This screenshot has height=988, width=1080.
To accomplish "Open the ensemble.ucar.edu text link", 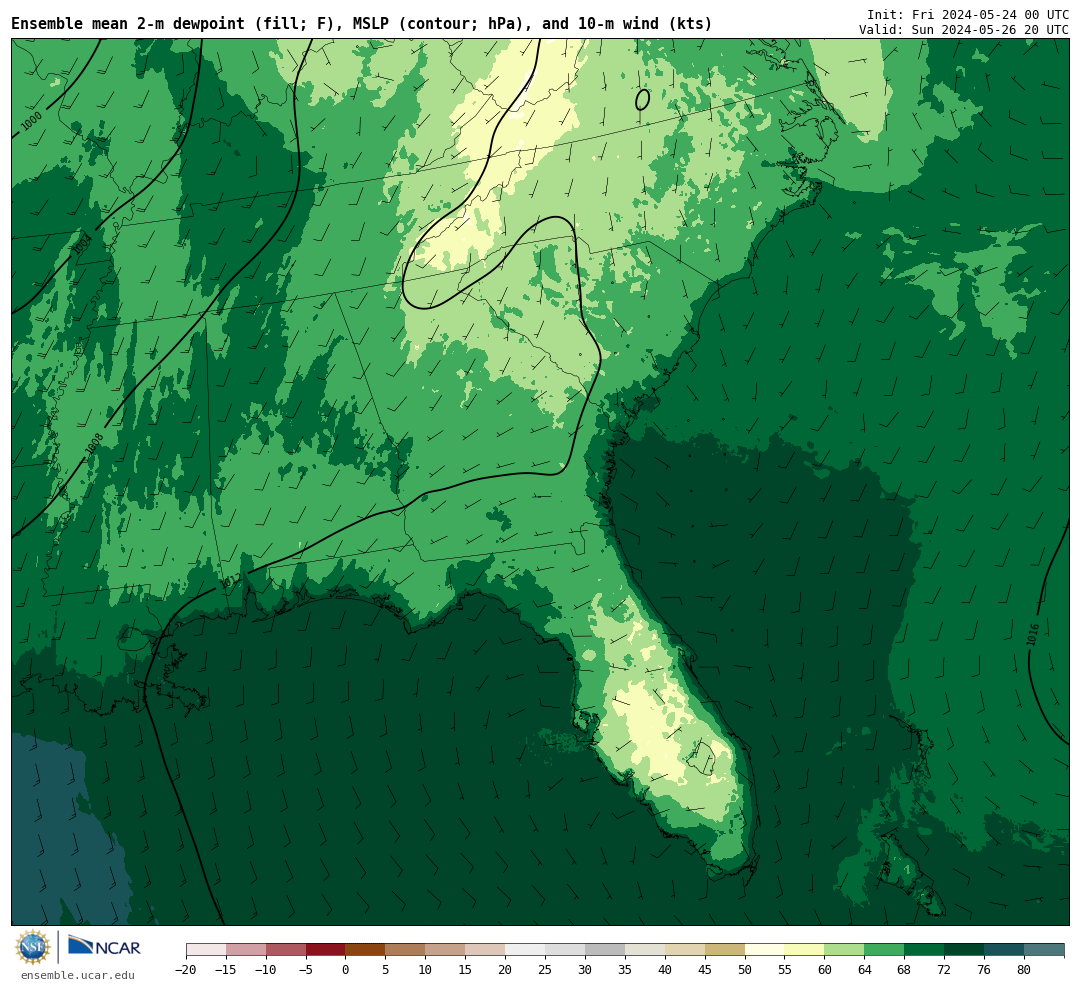I will click(x=78, y=975).
